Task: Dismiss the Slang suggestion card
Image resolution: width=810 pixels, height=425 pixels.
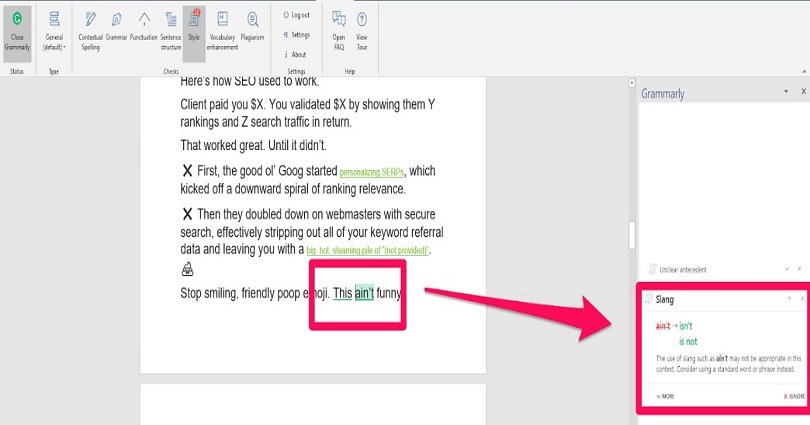Action: click(x=802, y=298)
